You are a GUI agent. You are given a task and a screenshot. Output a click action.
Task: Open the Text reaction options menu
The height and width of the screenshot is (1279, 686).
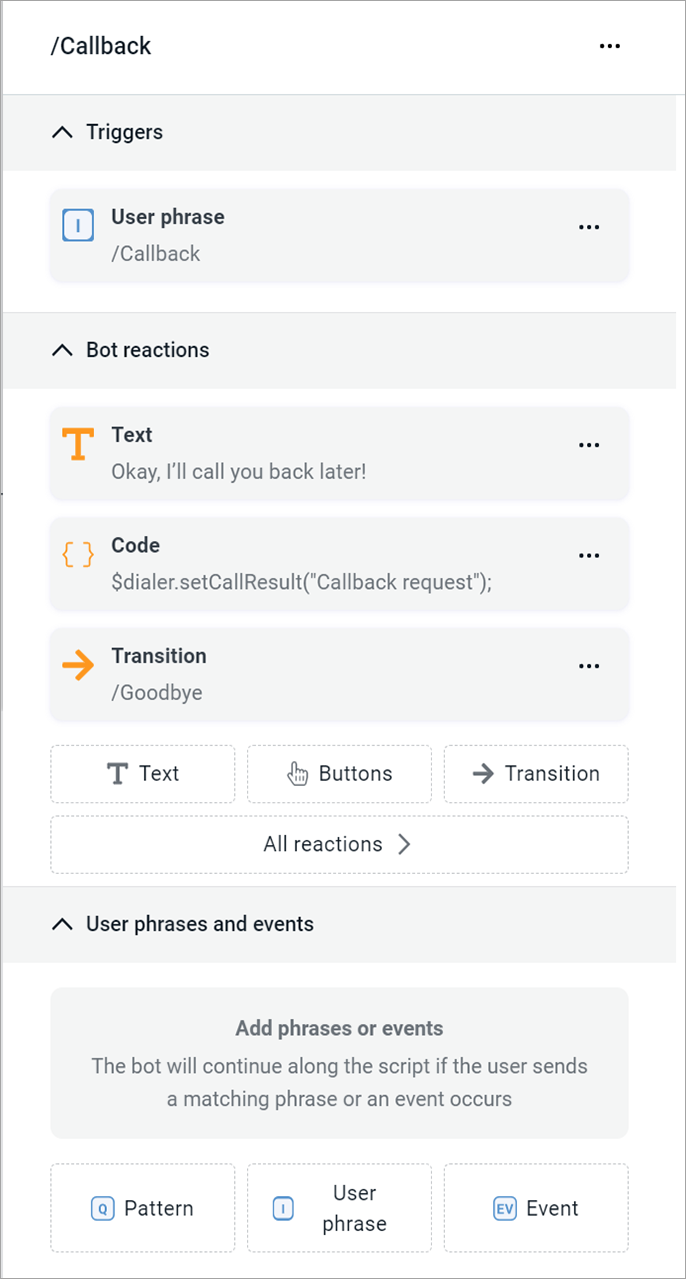(x=589, y=445)
